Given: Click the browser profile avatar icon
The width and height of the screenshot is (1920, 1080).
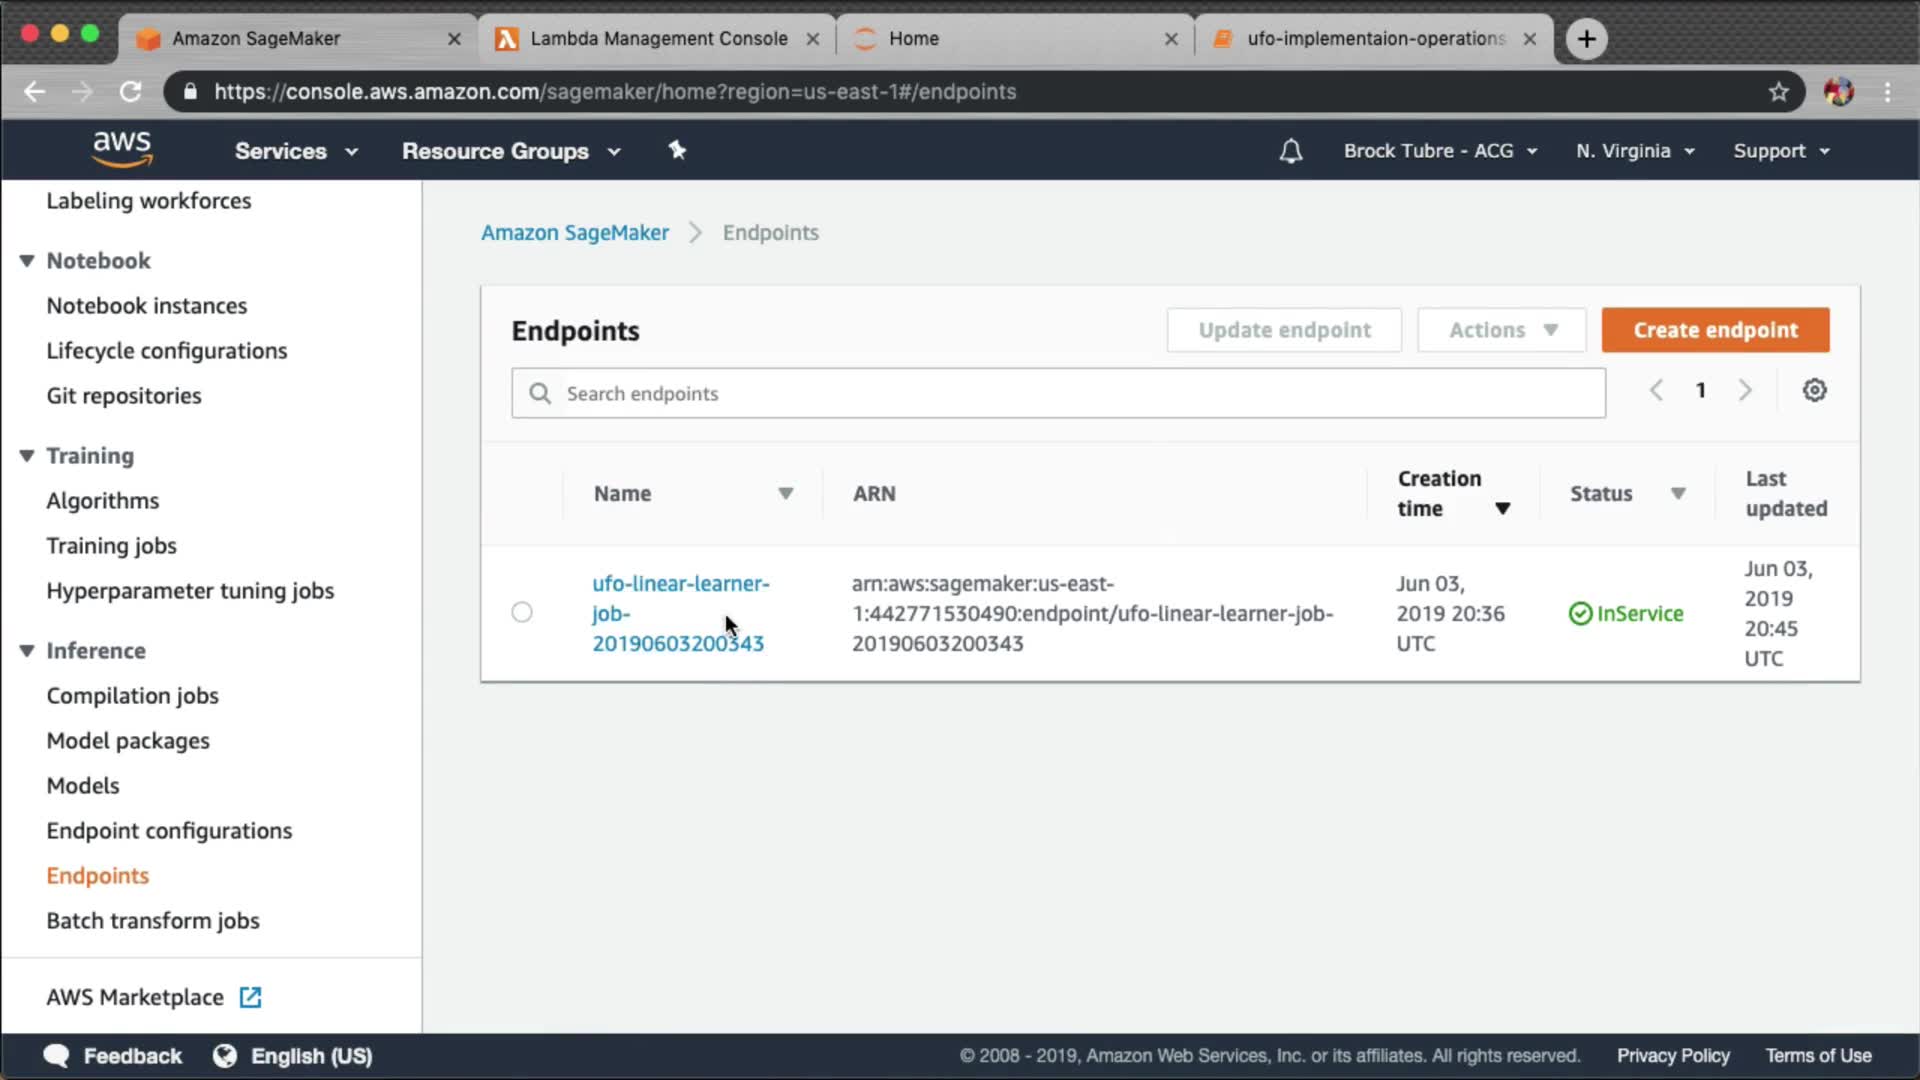Looking at the screenshot, I should pos(1838,92).
